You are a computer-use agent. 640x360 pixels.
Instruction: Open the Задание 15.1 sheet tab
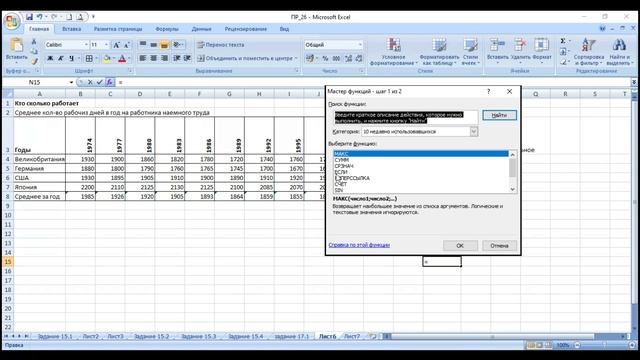tap(55, 336)
